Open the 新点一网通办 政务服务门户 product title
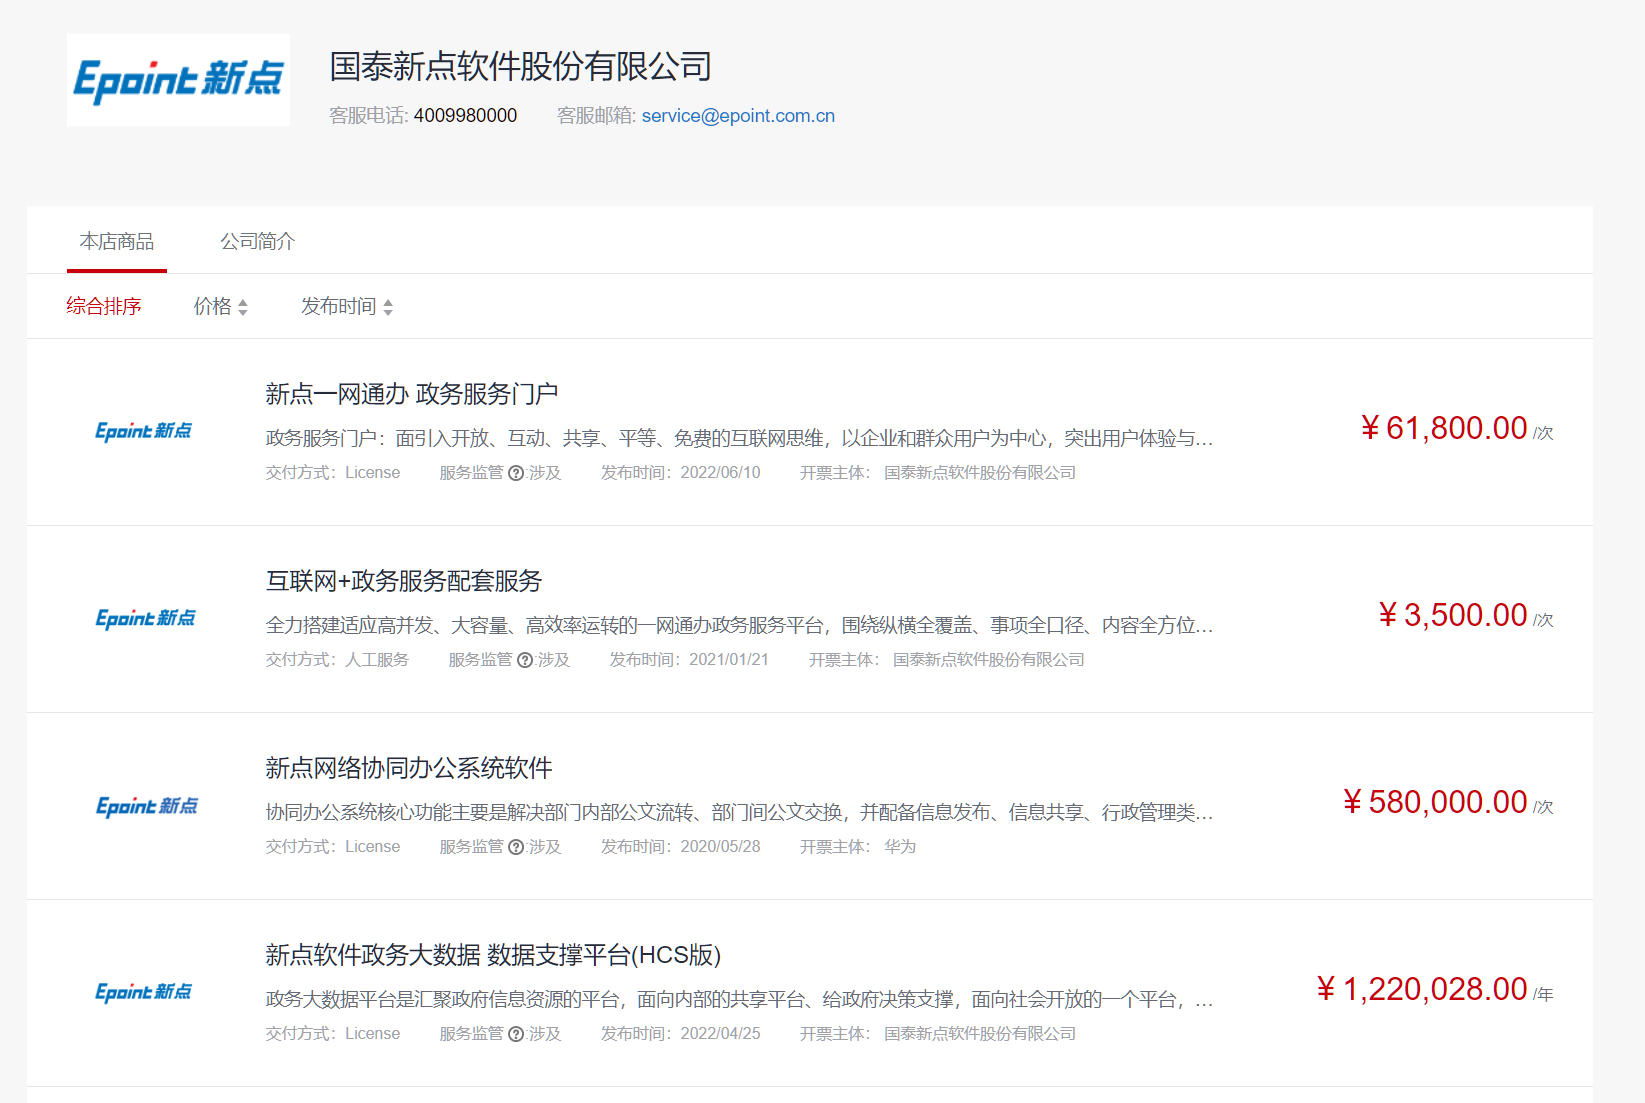The width and height of the screenshot is (1645, 1103). click(412, 394)
